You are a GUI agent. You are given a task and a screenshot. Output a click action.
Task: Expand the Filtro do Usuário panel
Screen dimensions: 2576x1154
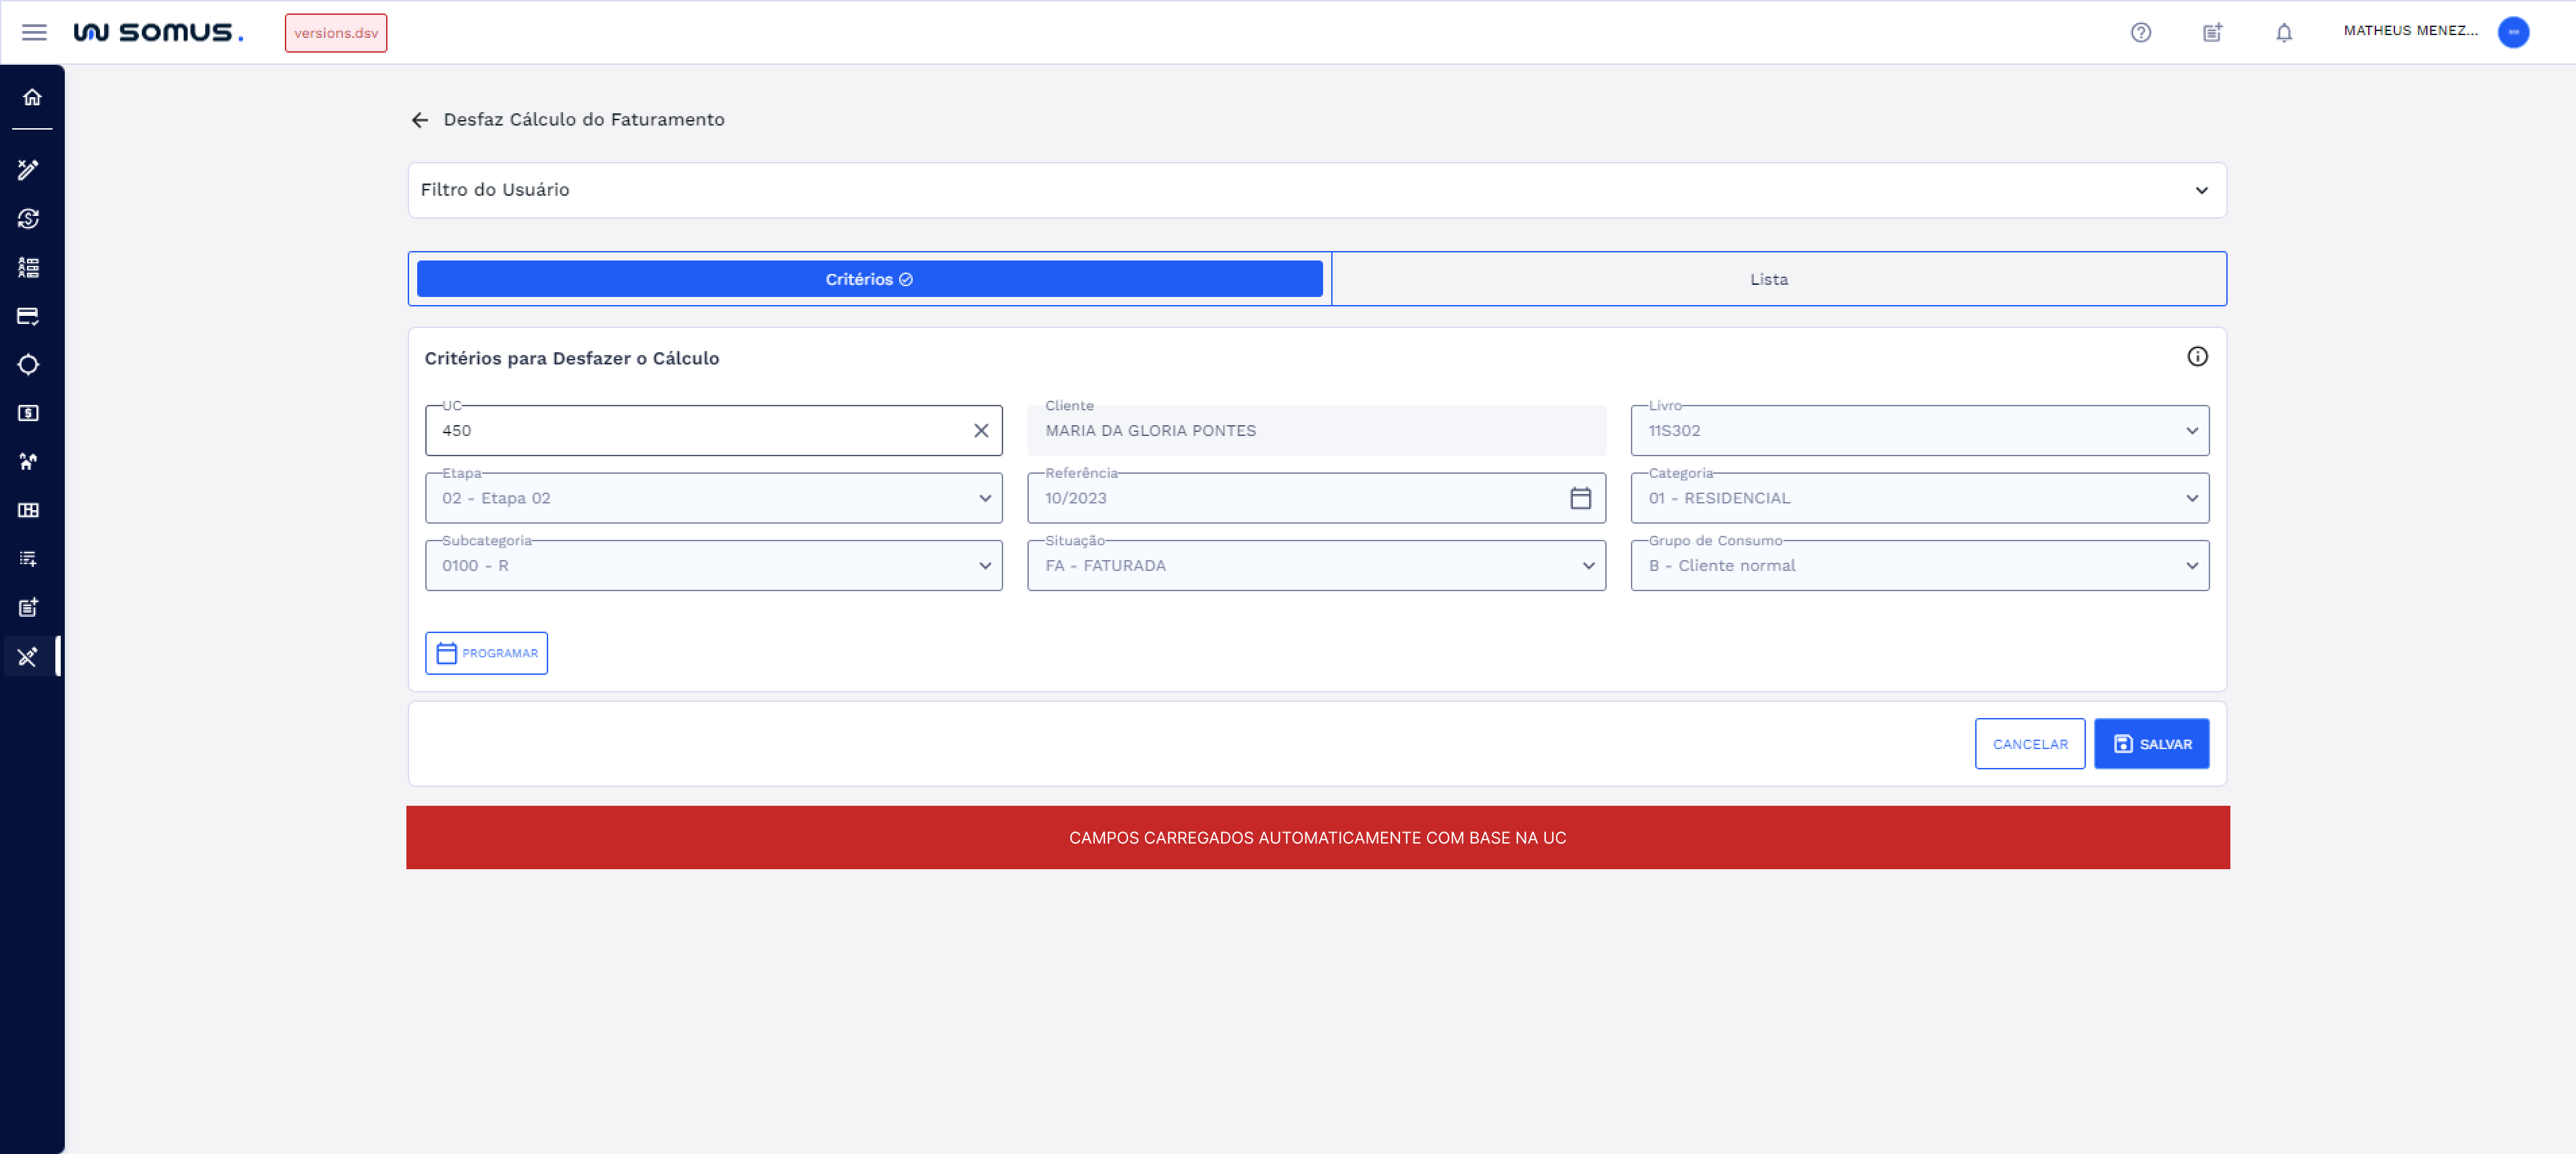pos(2200,190)
